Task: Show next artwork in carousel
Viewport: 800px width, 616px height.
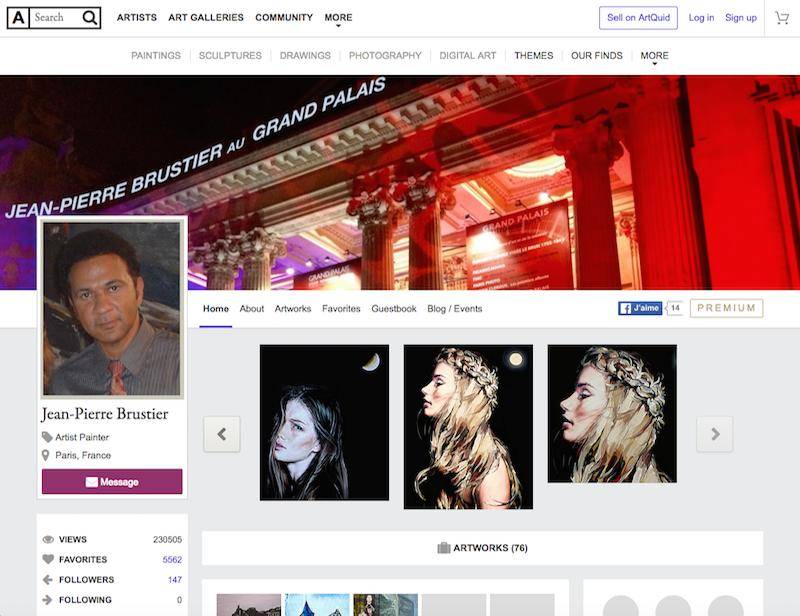Action: coord(715,434)
